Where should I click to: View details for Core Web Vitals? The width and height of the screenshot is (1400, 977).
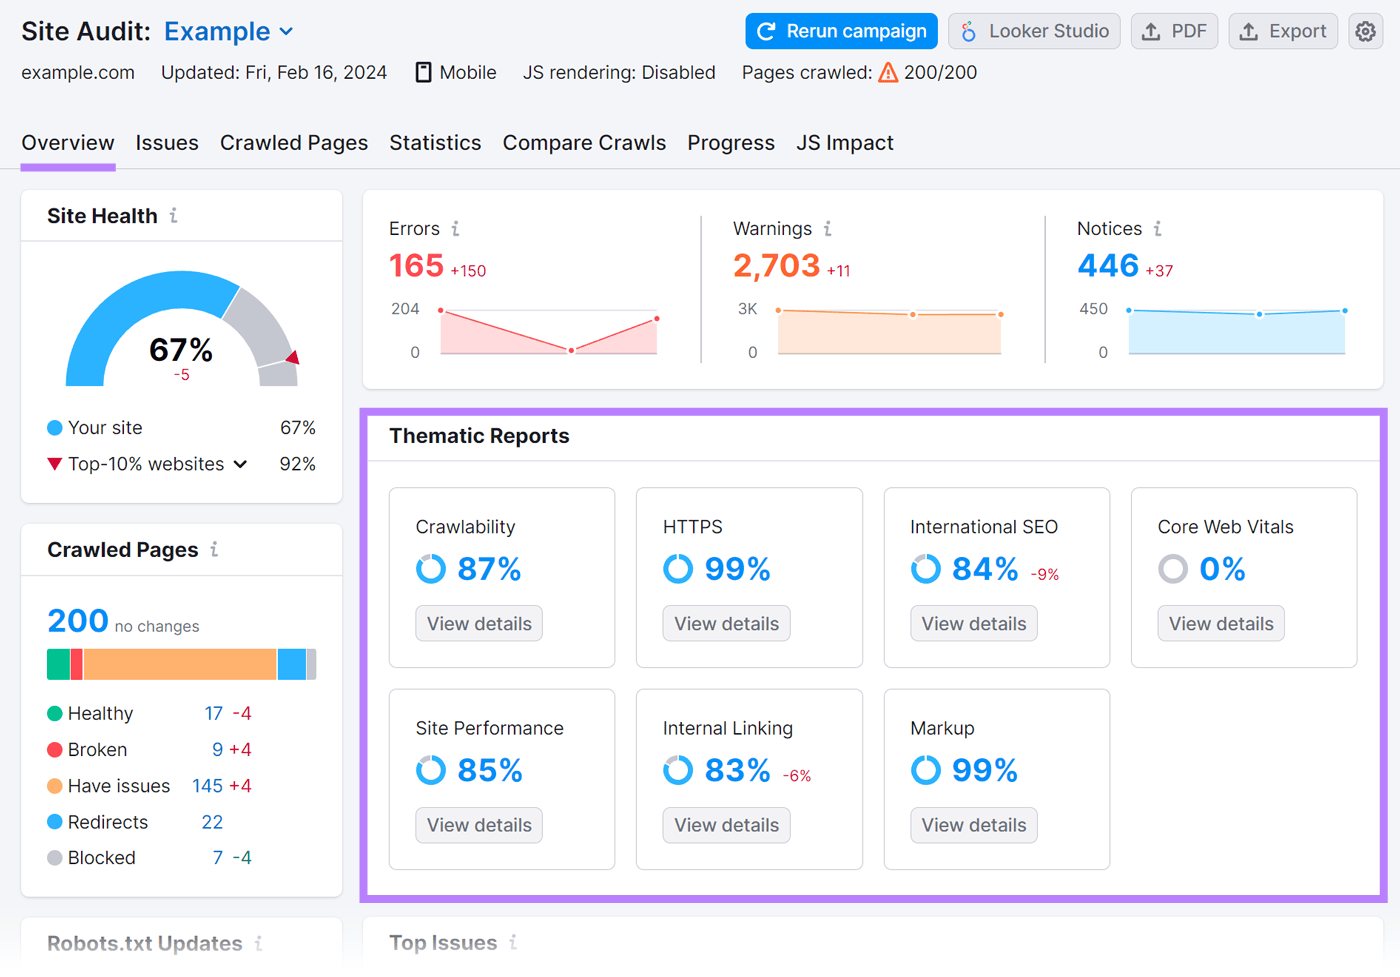tap(1220, 624)
